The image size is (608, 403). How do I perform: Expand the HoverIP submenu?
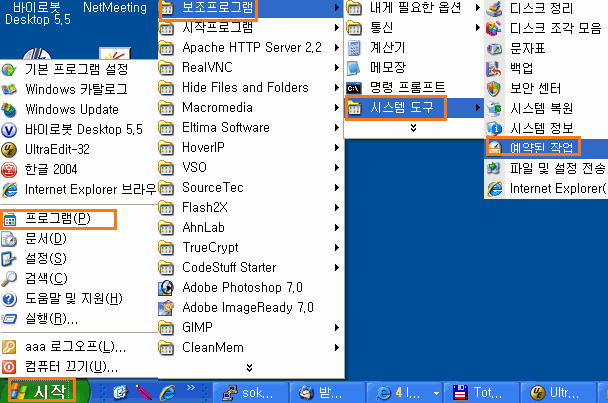tap(251, 148)
